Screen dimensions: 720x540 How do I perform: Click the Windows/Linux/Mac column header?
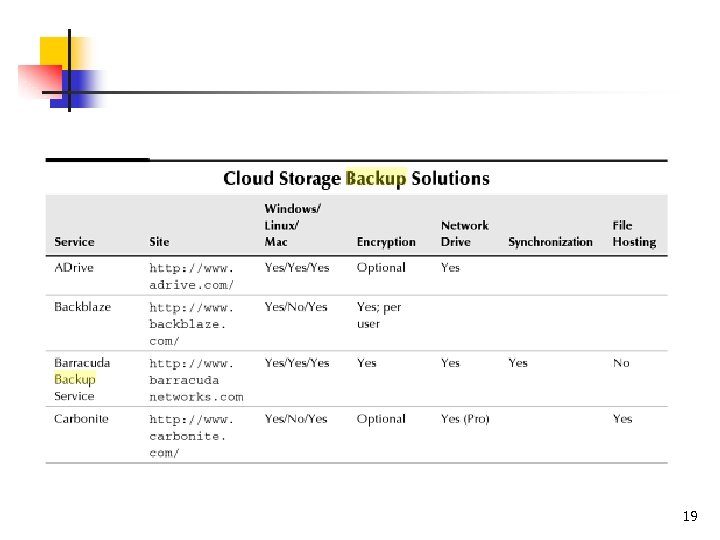[292, 225]
